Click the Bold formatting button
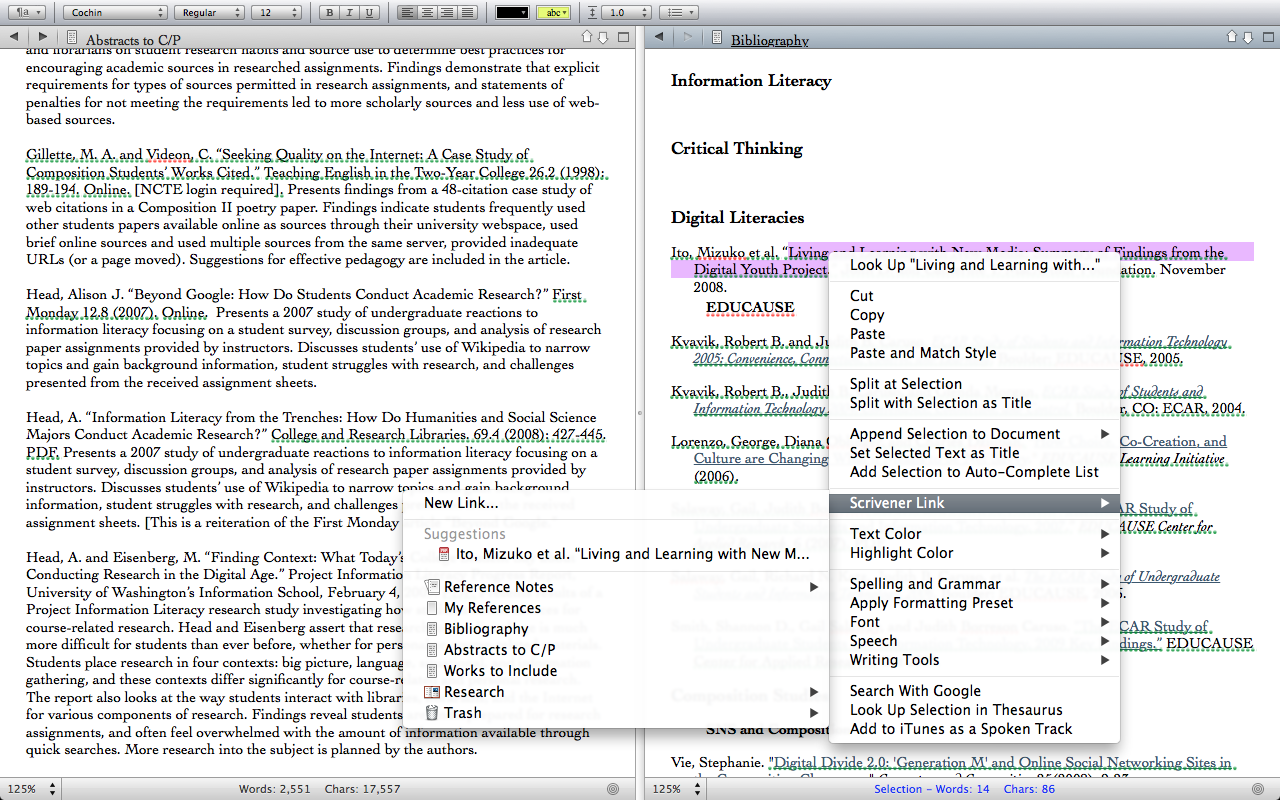1280x800 pixels. tap(331, 13)
